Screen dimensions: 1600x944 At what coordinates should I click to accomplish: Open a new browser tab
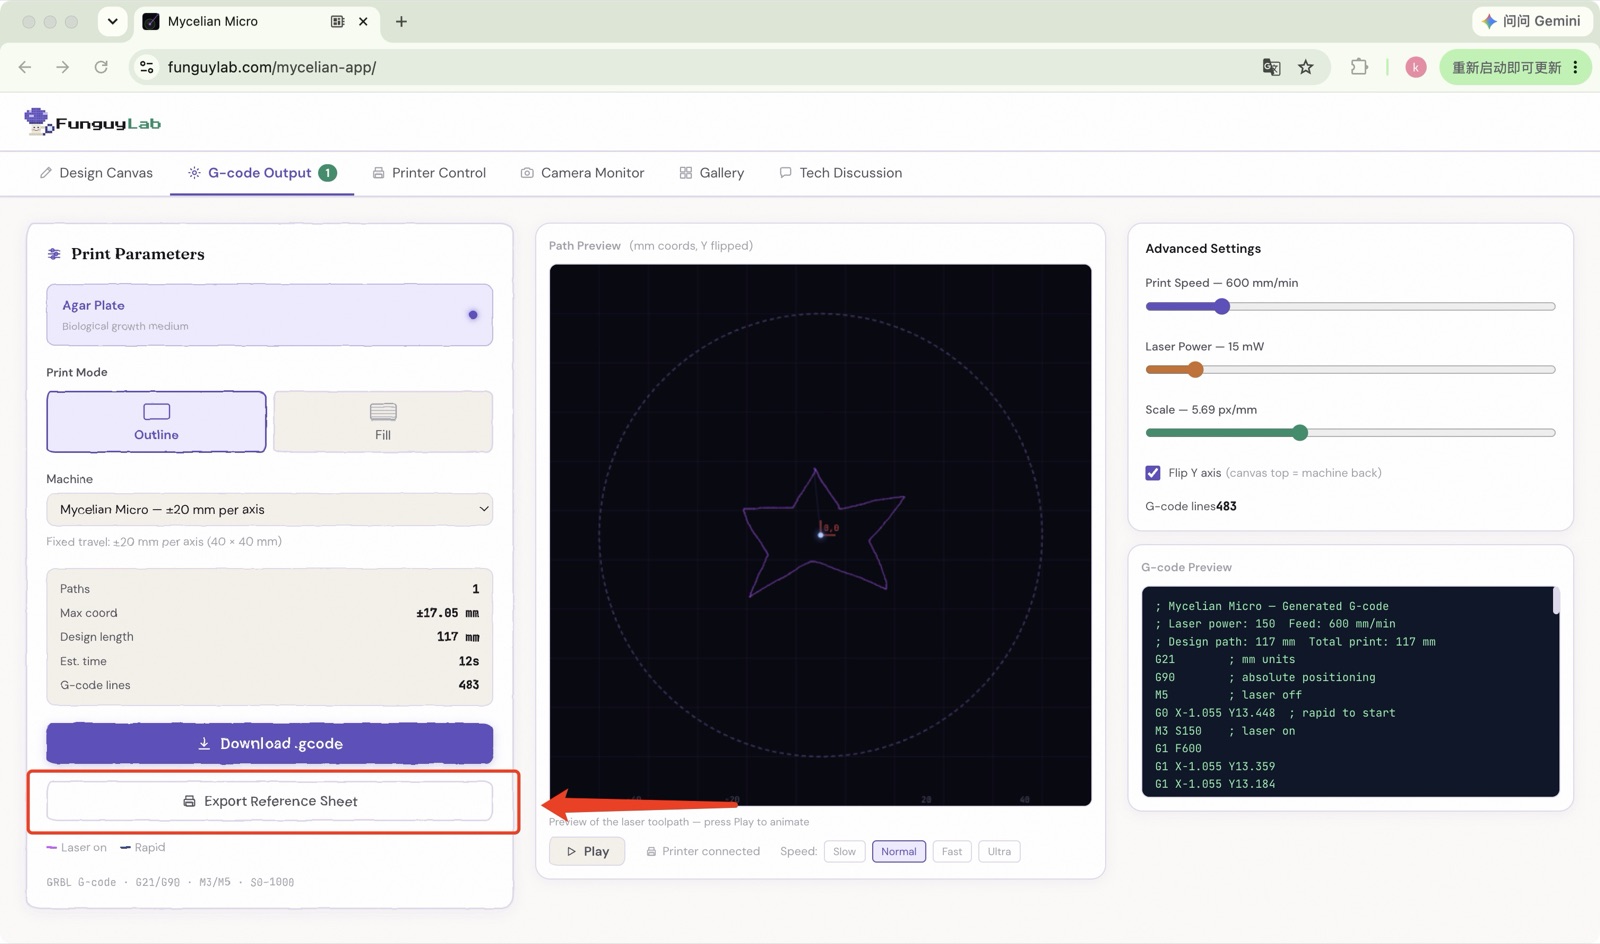coord(401,21)
